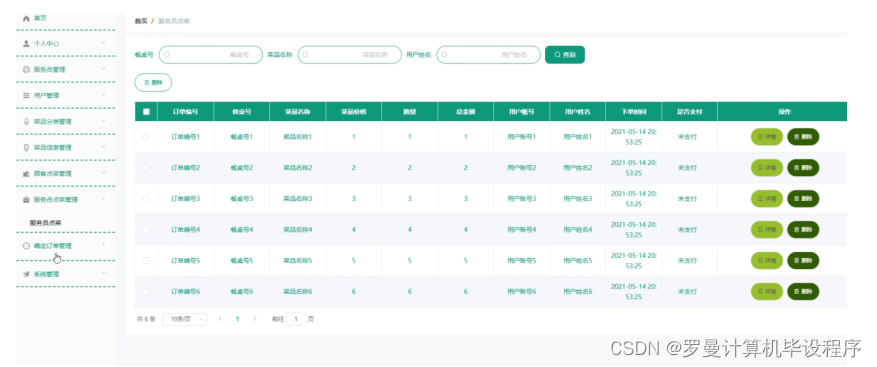The height and width of the screenshot is (367, 877).
Task: Click cell 用户账号4
Action: pos(522,229)
